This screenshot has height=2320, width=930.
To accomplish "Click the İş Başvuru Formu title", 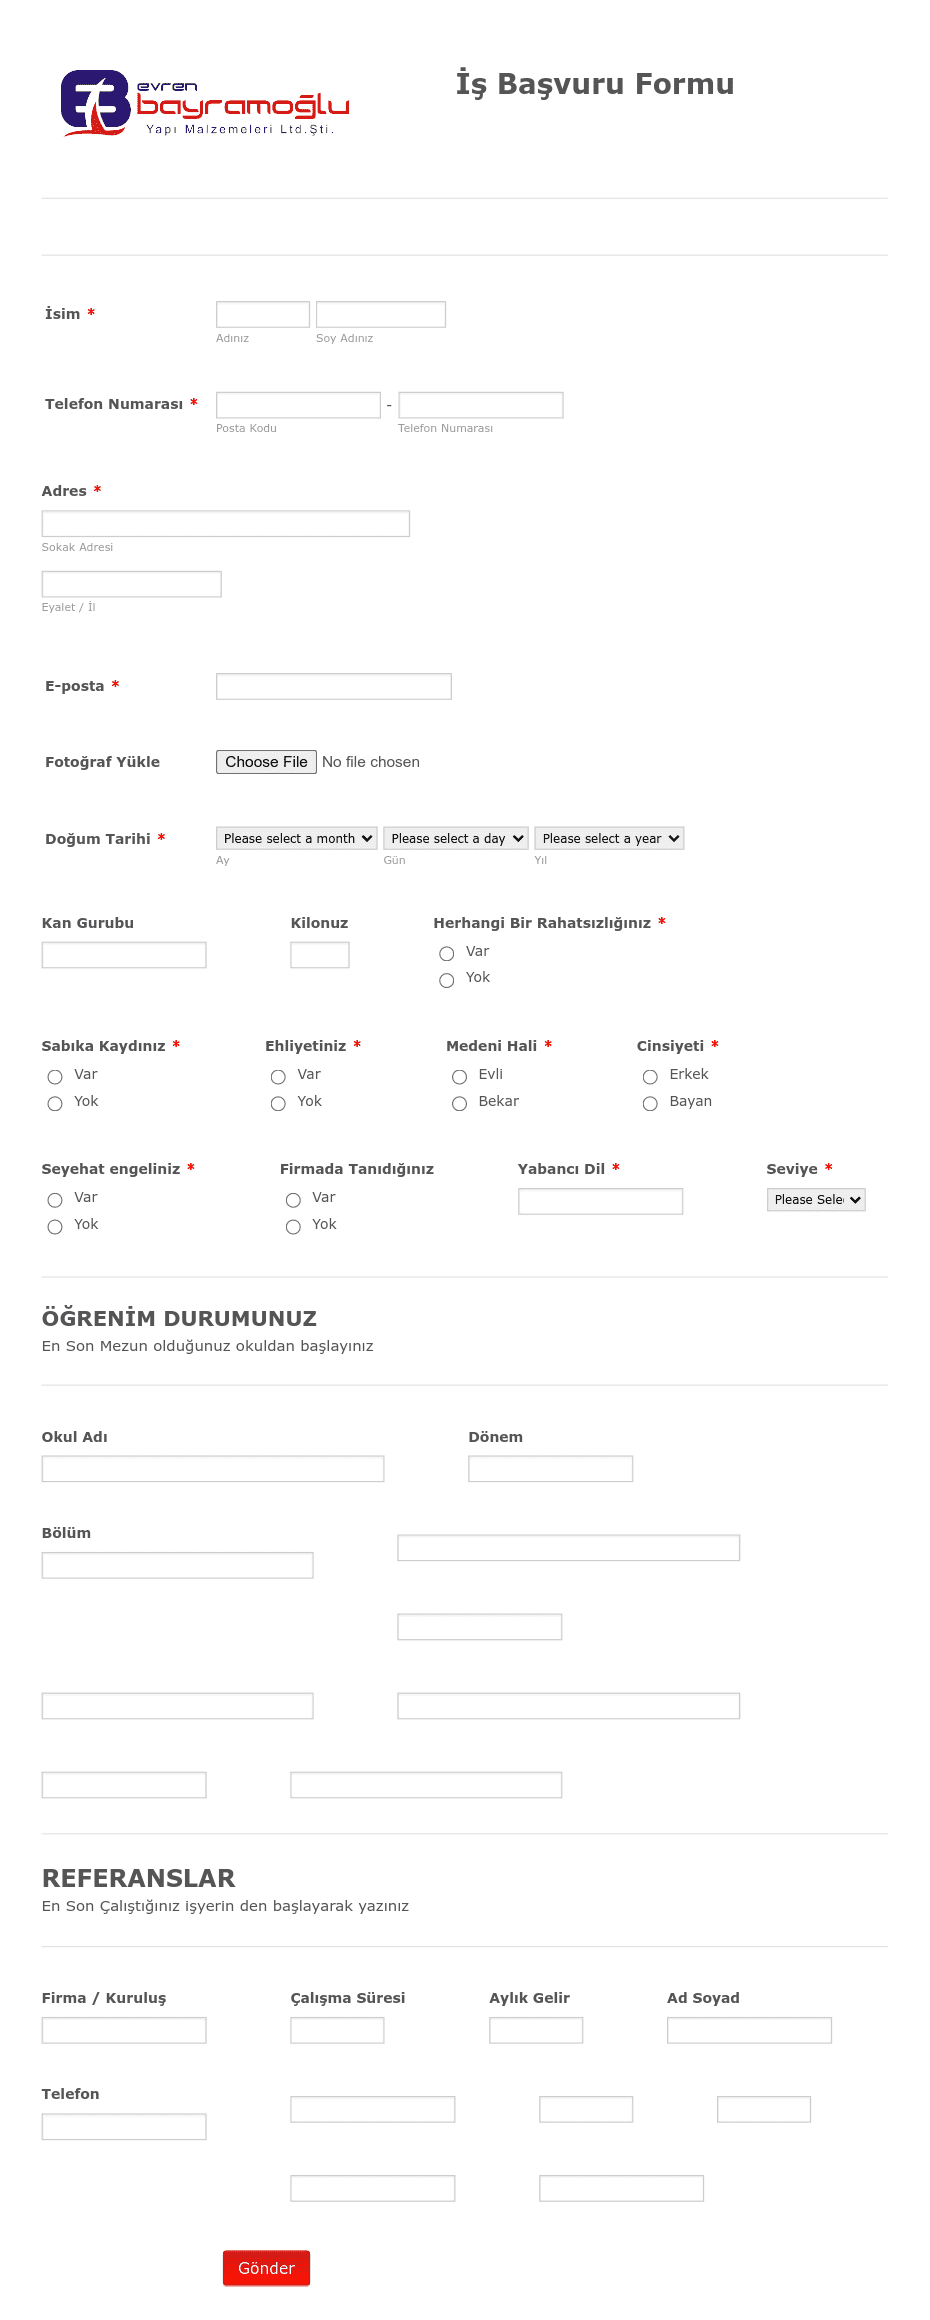I will (x=595, y=84).
